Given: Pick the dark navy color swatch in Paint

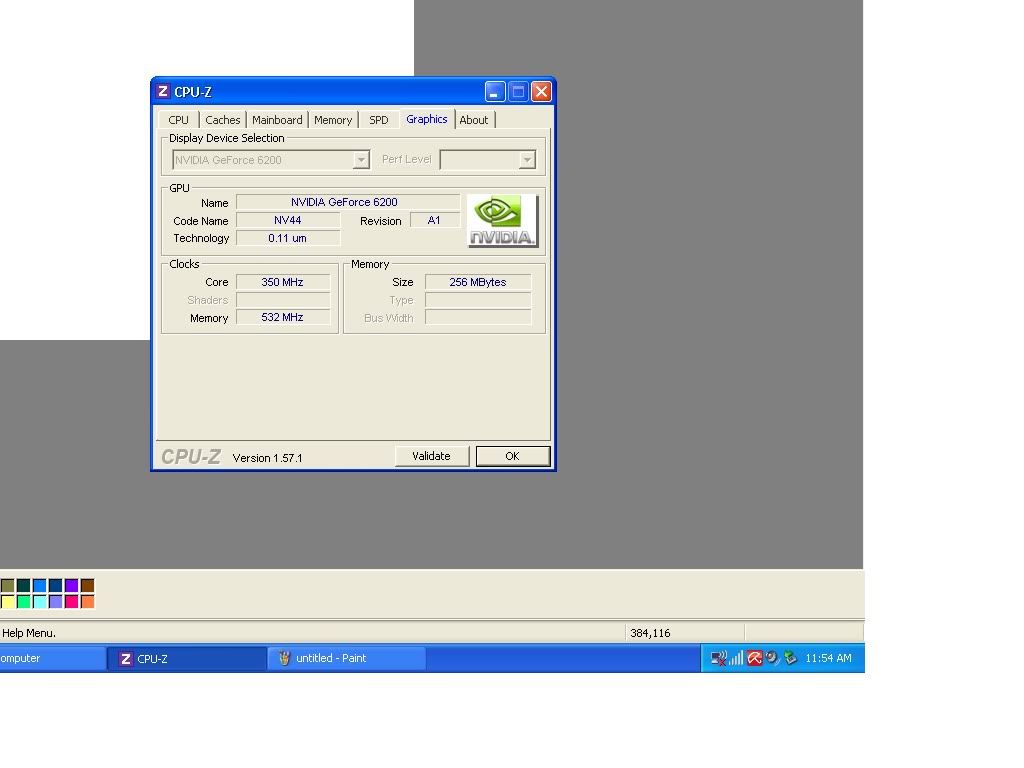Looking at the screenshot, I should coord(56,585).
